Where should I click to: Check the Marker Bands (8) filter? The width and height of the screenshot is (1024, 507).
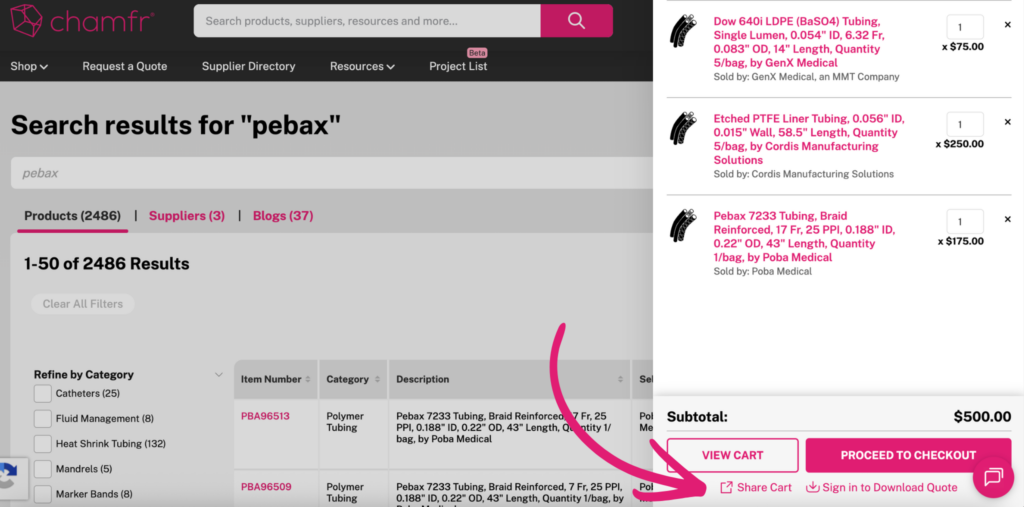[x=42, y=495]
